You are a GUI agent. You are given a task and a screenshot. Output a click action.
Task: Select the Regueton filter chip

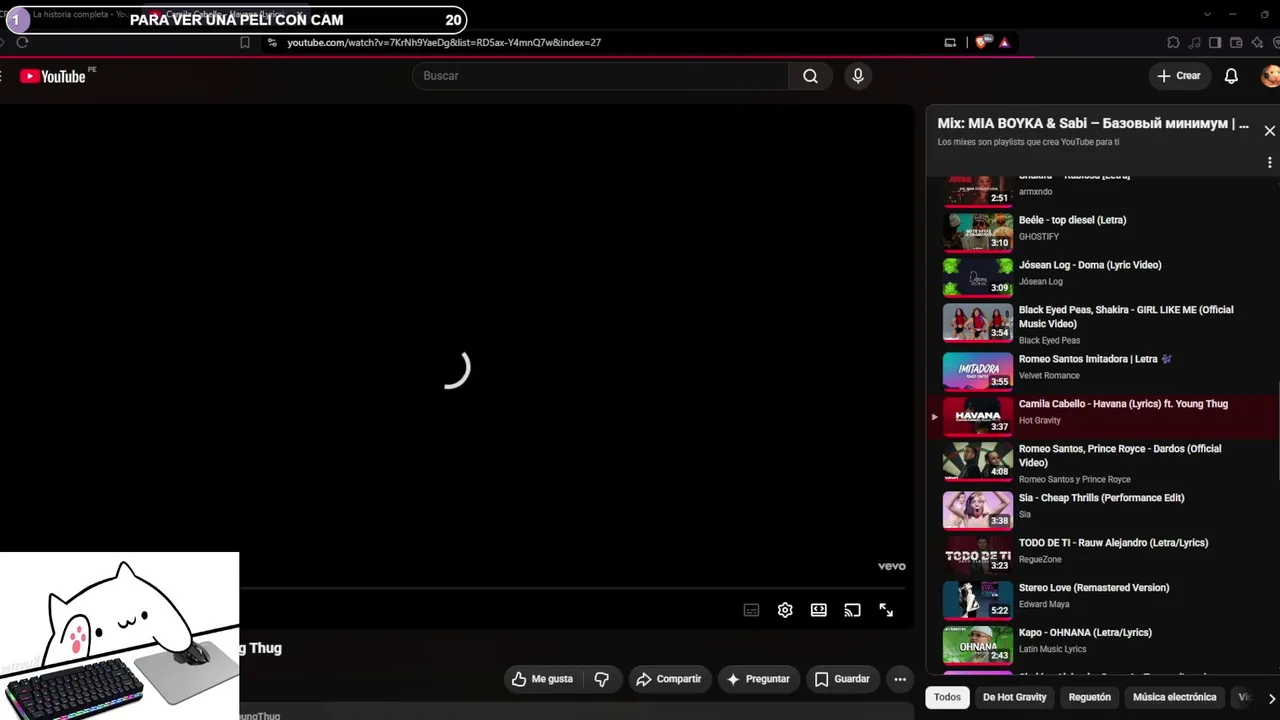[1090, 698]
